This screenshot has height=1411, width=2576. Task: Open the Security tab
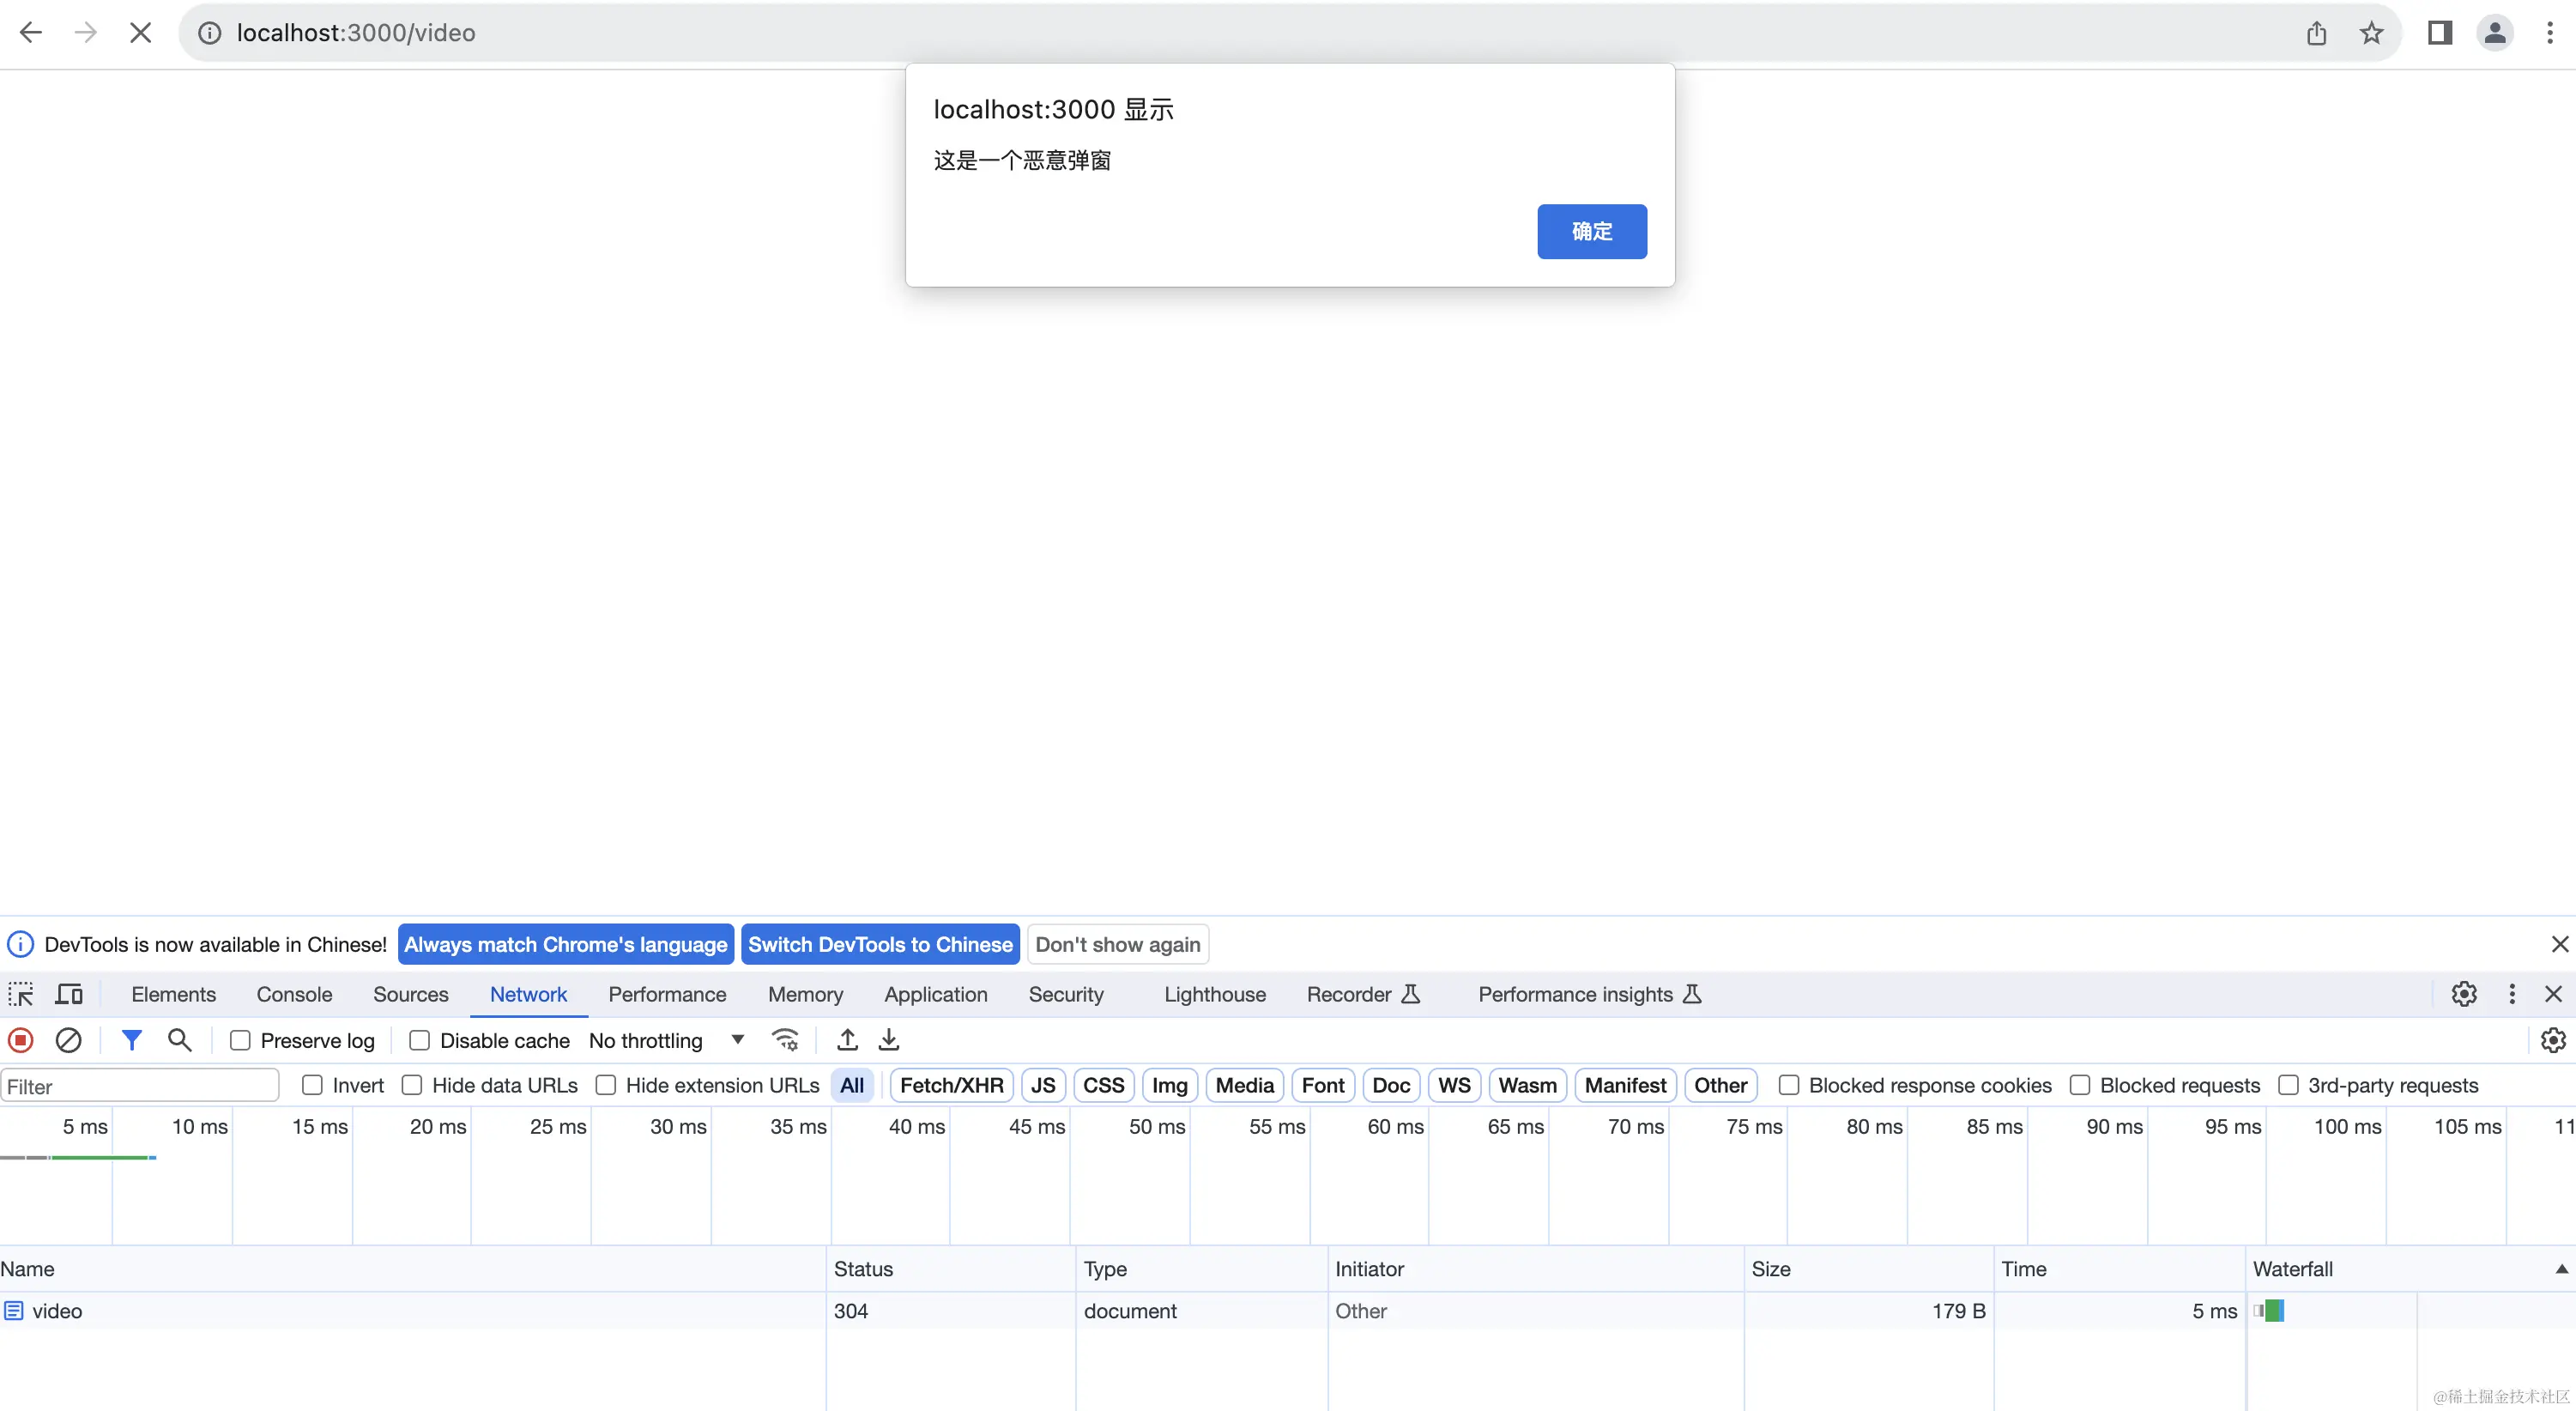(x=1066, y=994)
